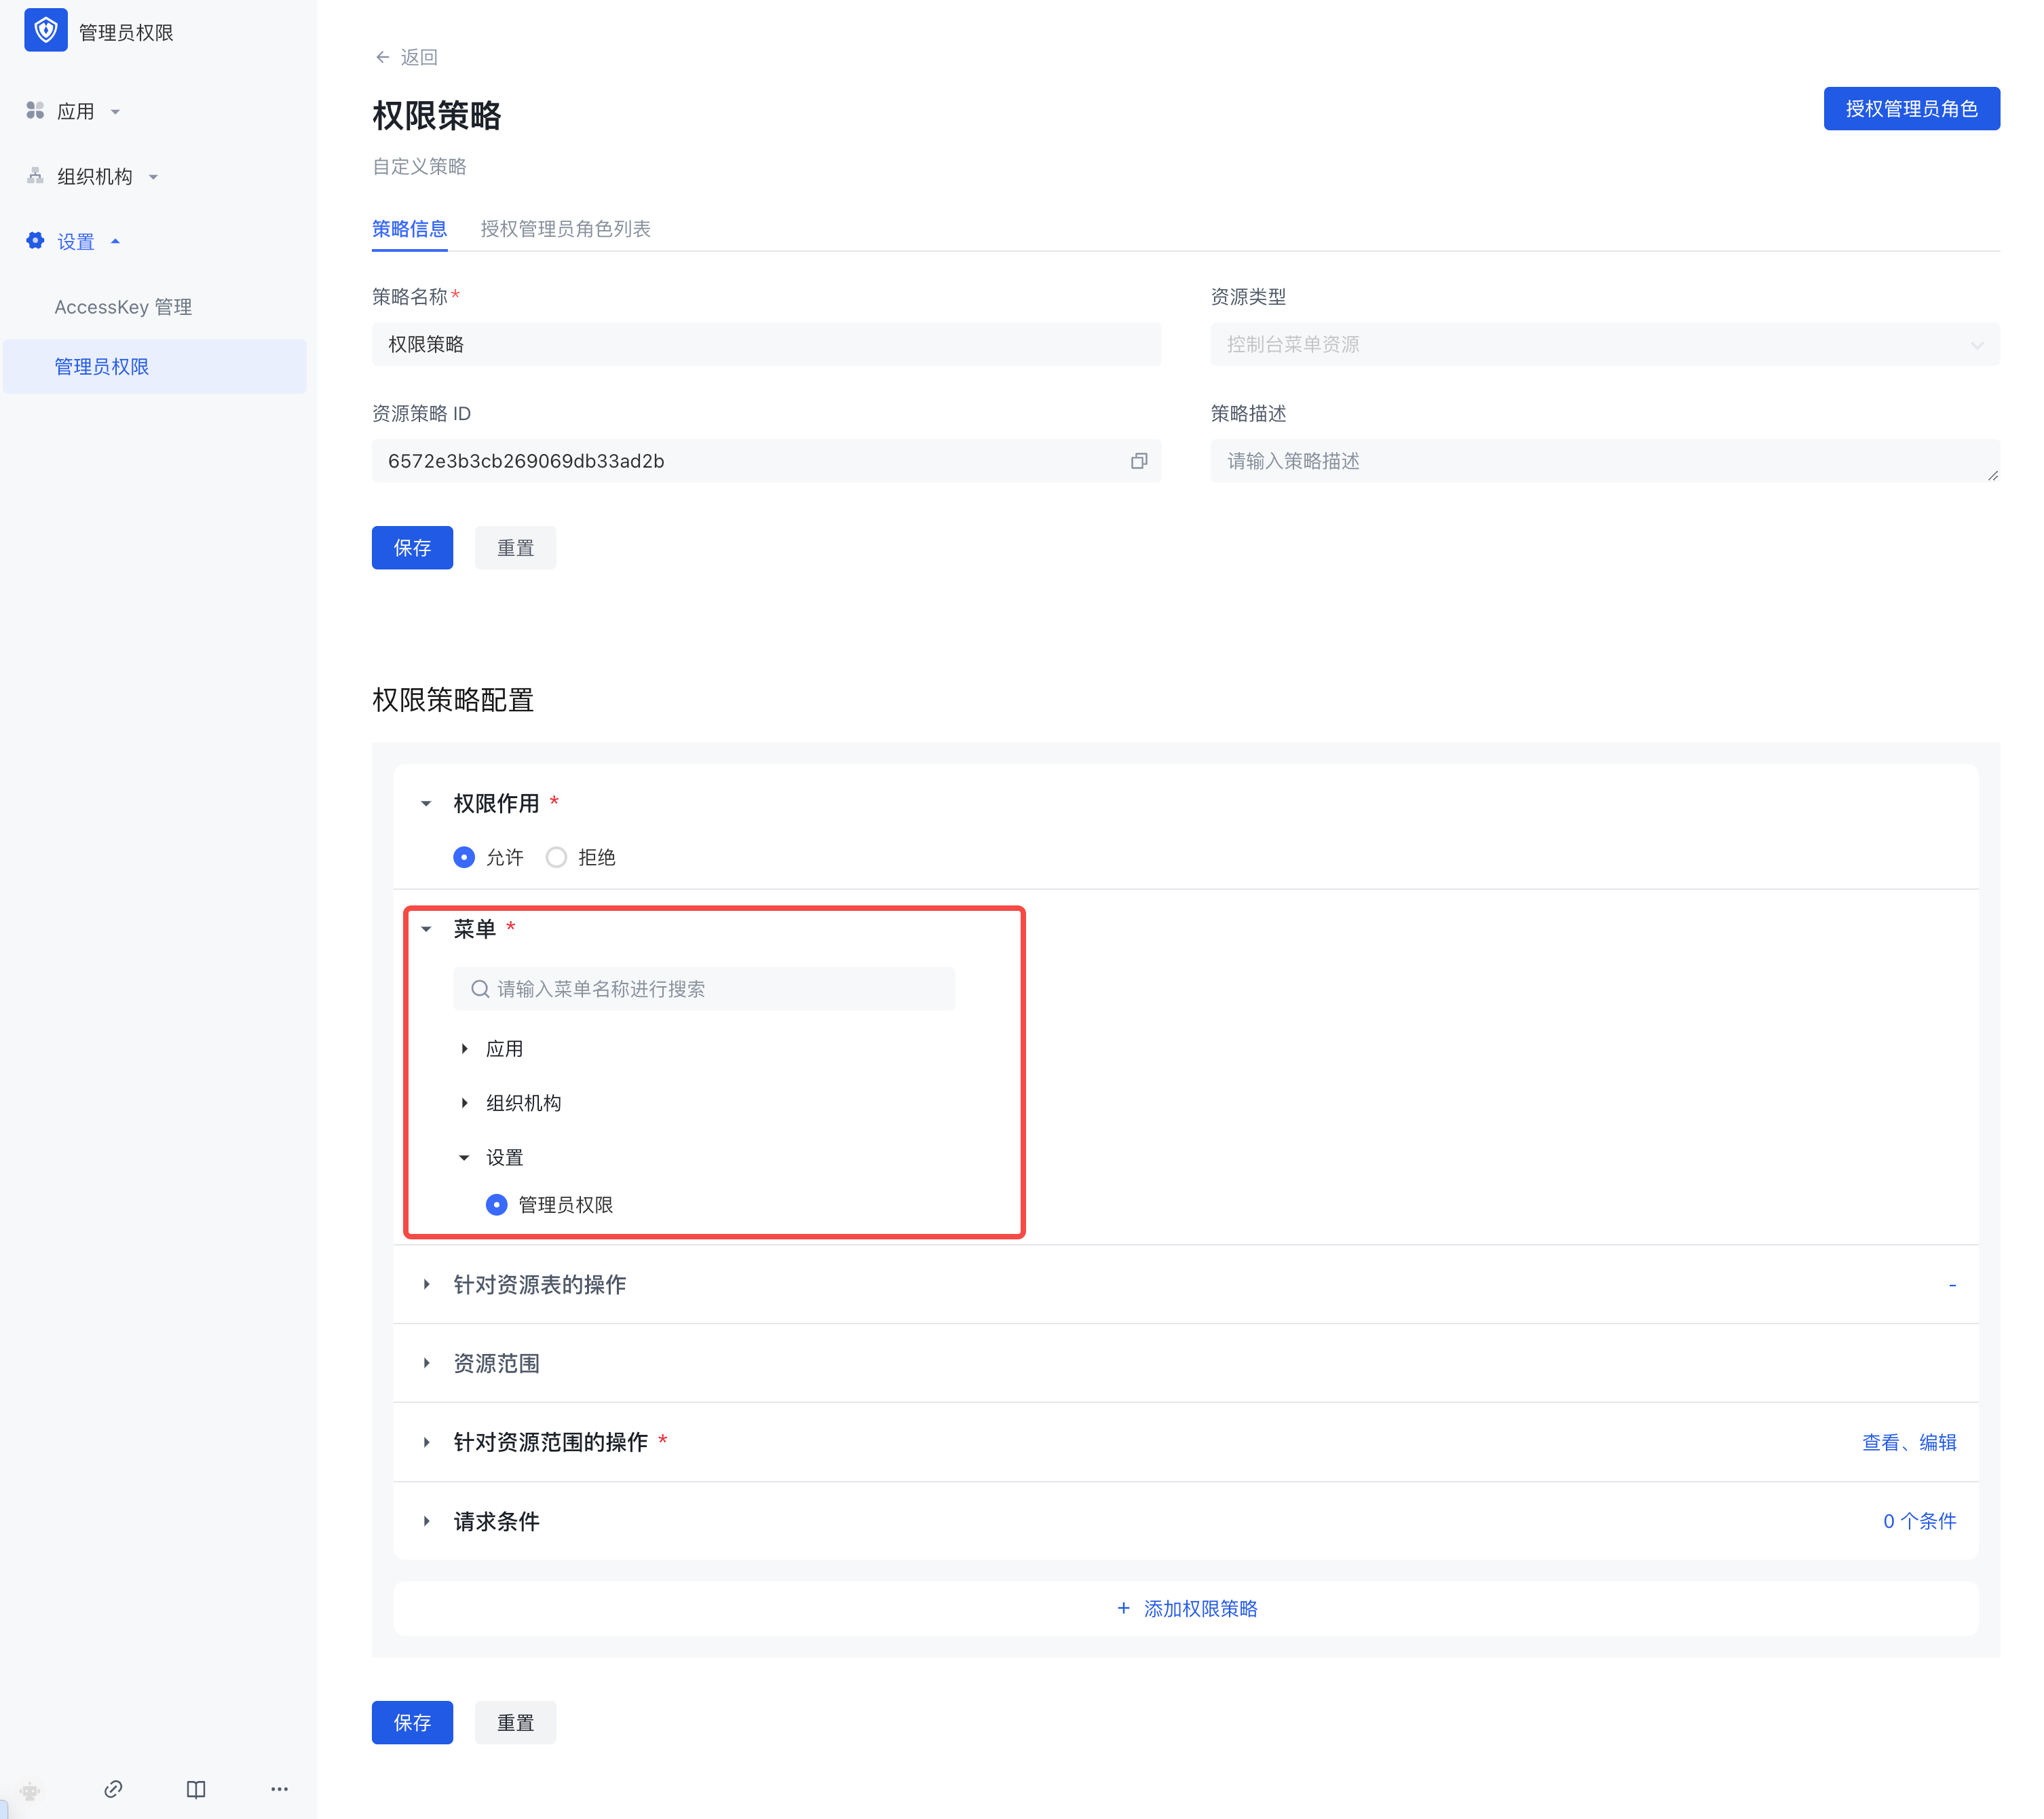
Task: Switch to 授权管理员角色列表 tab
Action: 565,229
